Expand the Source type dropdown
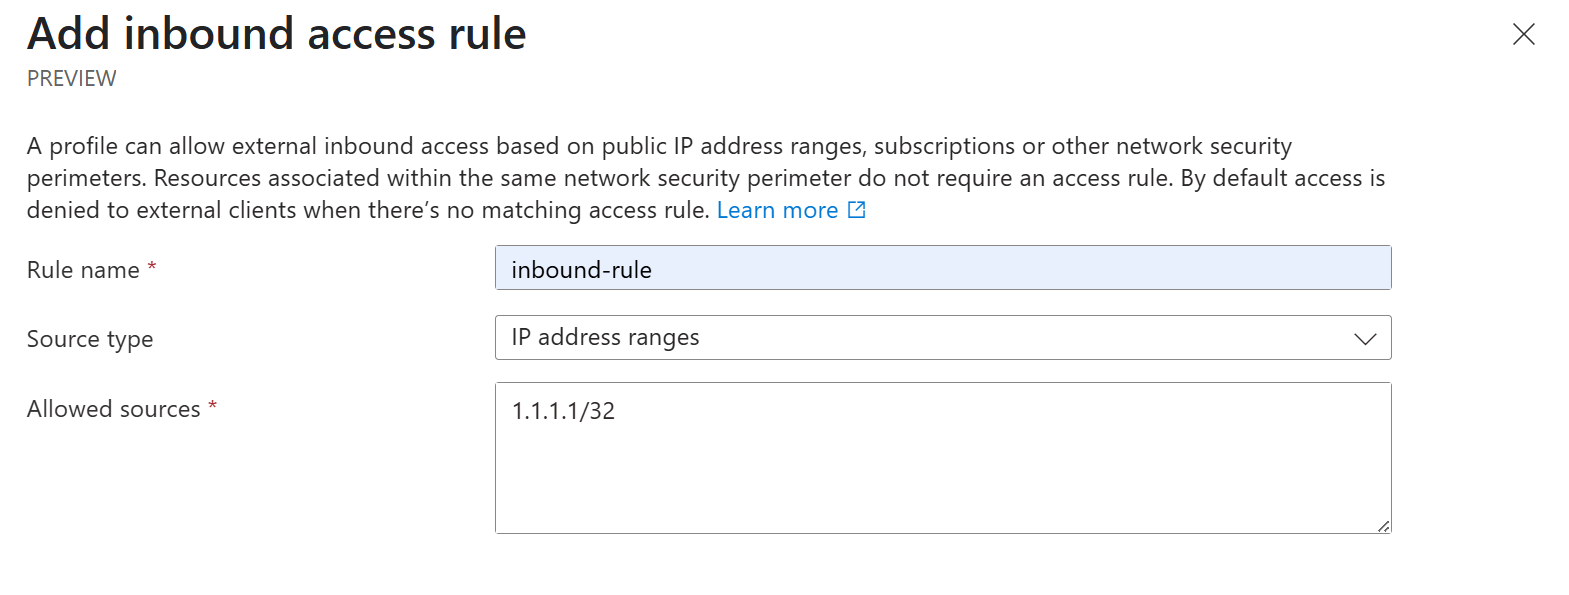The image size is (1569, 595). point(942,338)
